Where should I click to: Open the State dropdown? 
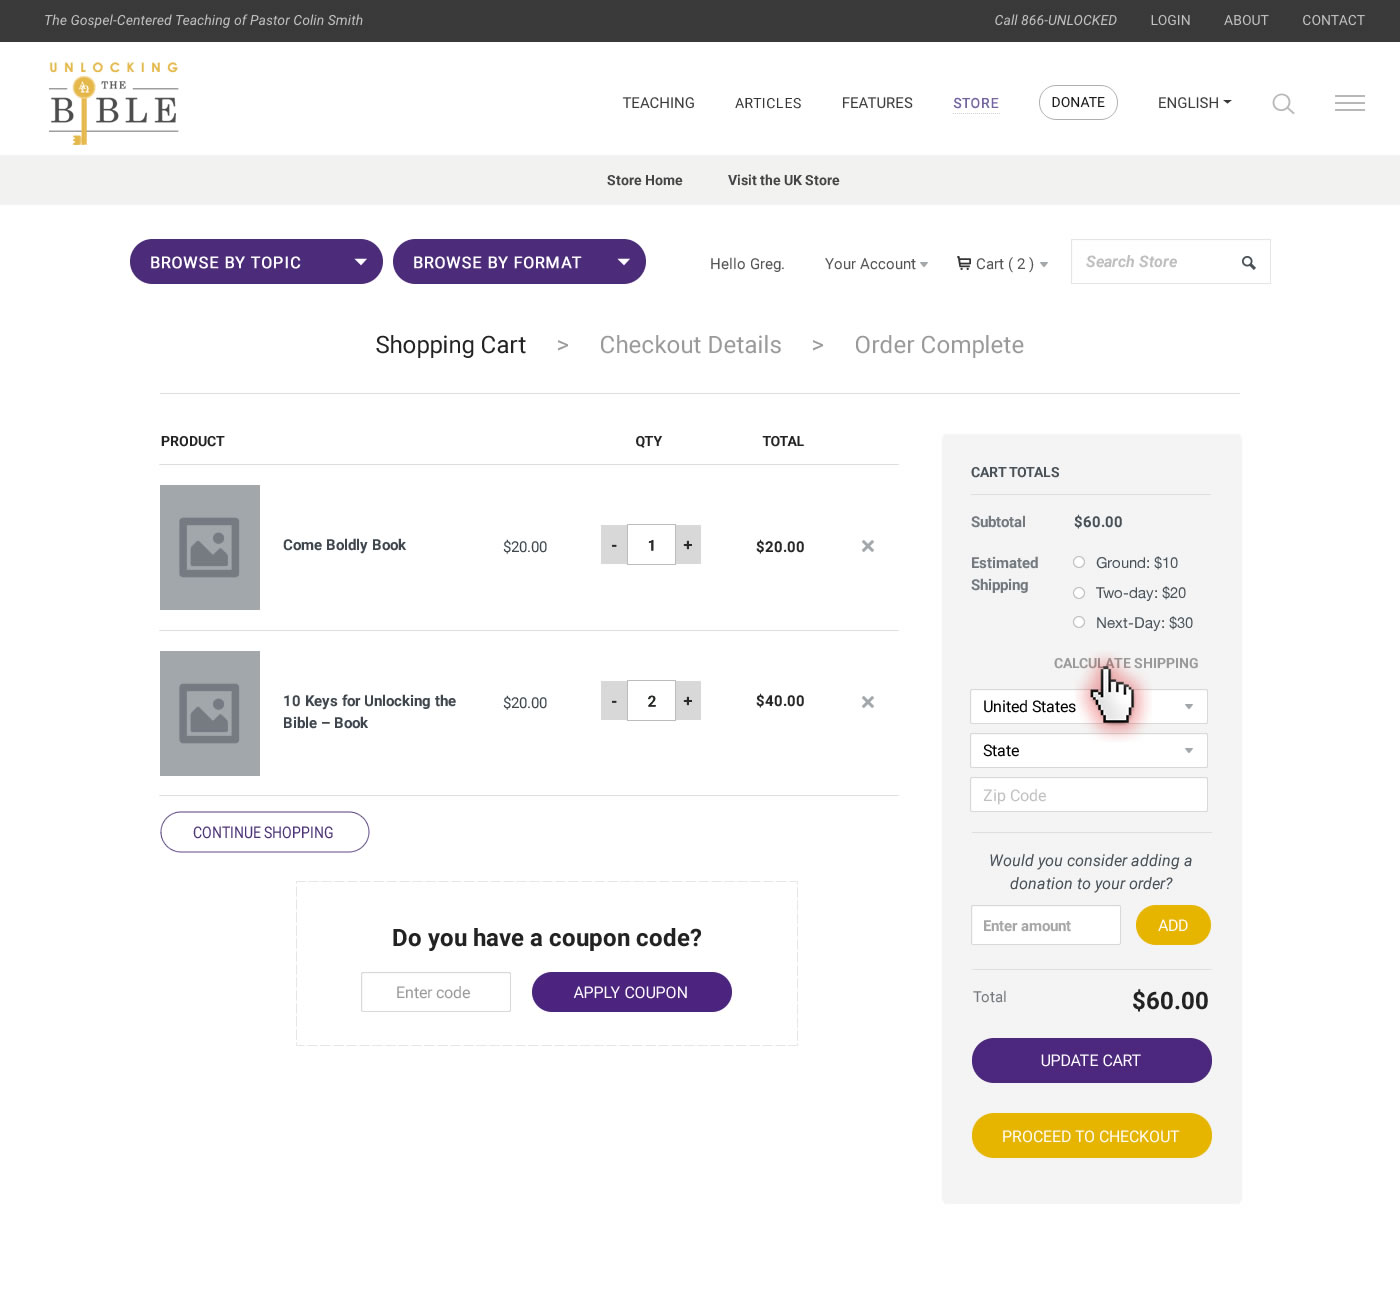click(1089, 751)
